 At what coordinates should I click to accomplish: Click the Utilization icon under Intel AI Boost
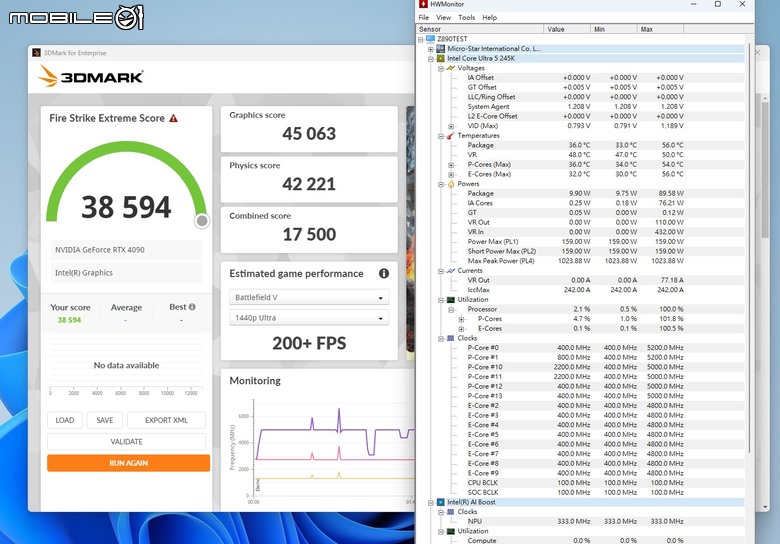click(x=451, y=531)
